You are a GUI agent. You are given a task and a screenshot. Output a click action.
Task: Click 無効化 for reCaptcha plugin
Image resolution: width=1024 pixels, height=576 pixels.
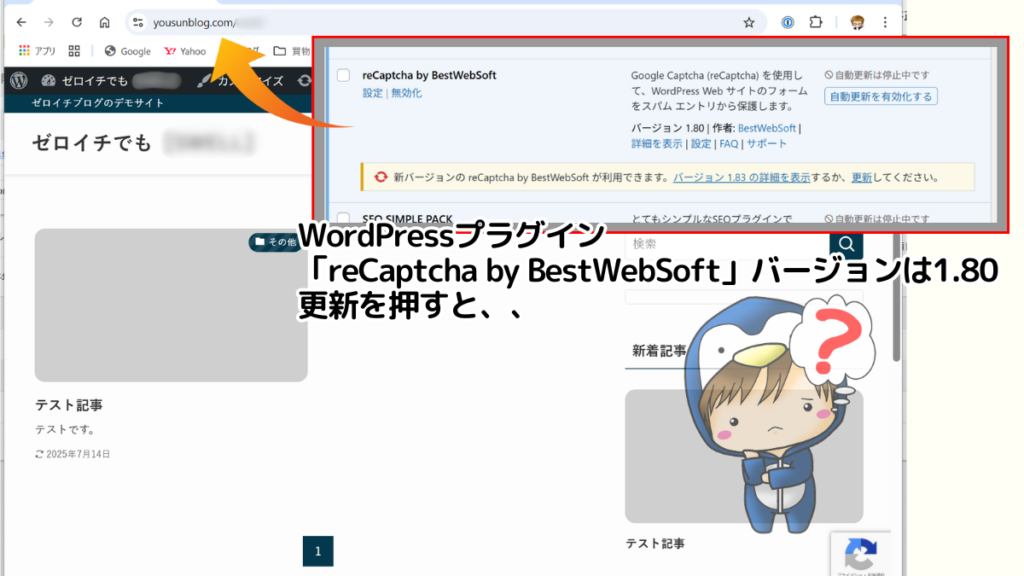[406, 93]
